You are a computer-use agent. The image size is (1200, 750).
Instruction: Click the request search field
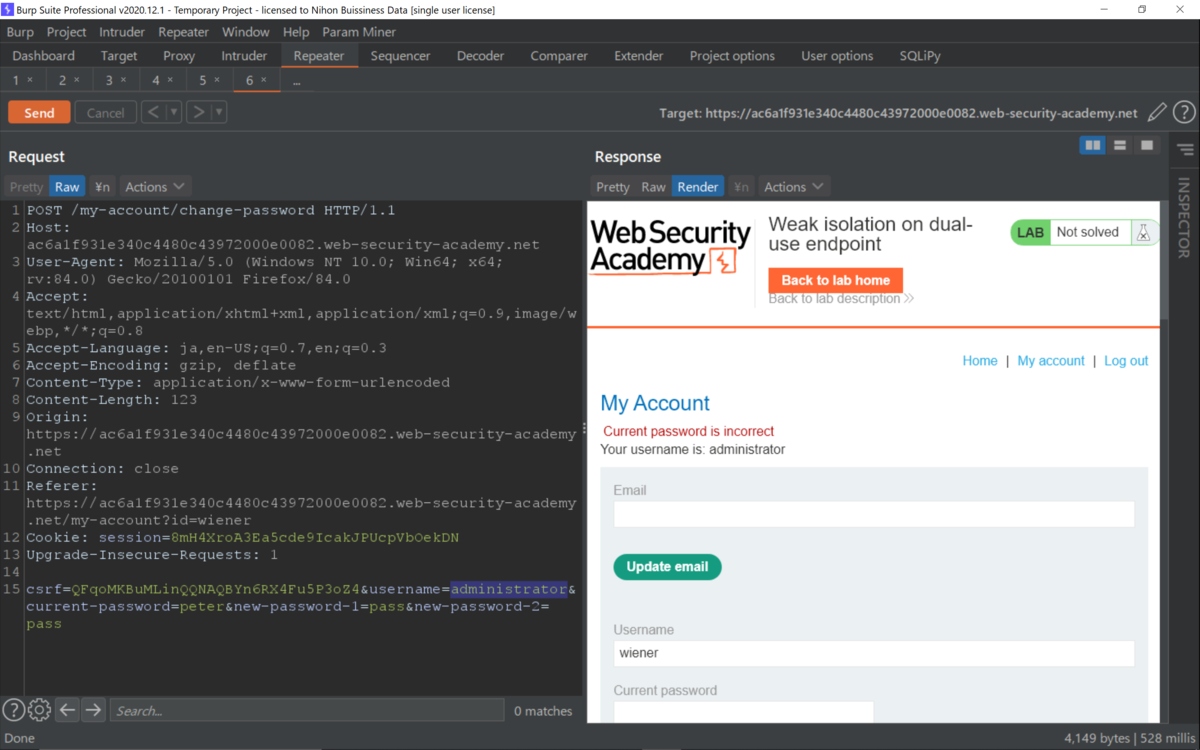point(307,710)
